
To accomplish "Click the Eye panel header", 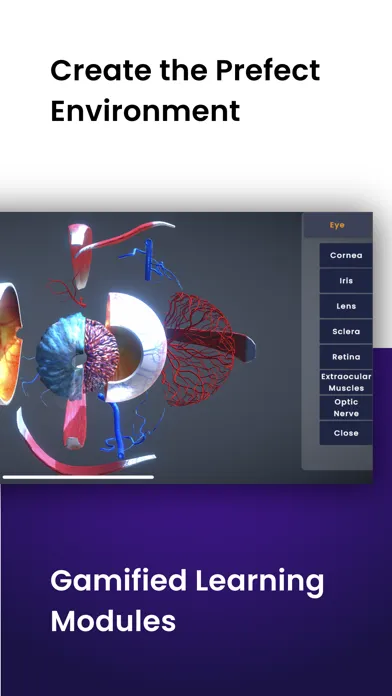I will click(337, 225).
